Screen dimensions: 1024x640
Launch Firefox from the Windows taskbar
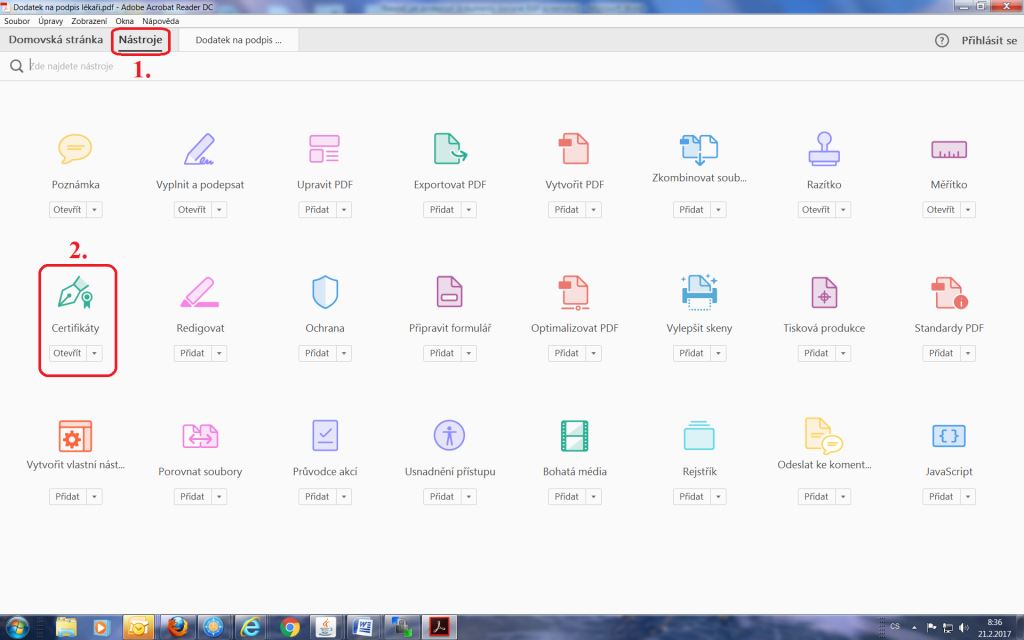(177, 627)
